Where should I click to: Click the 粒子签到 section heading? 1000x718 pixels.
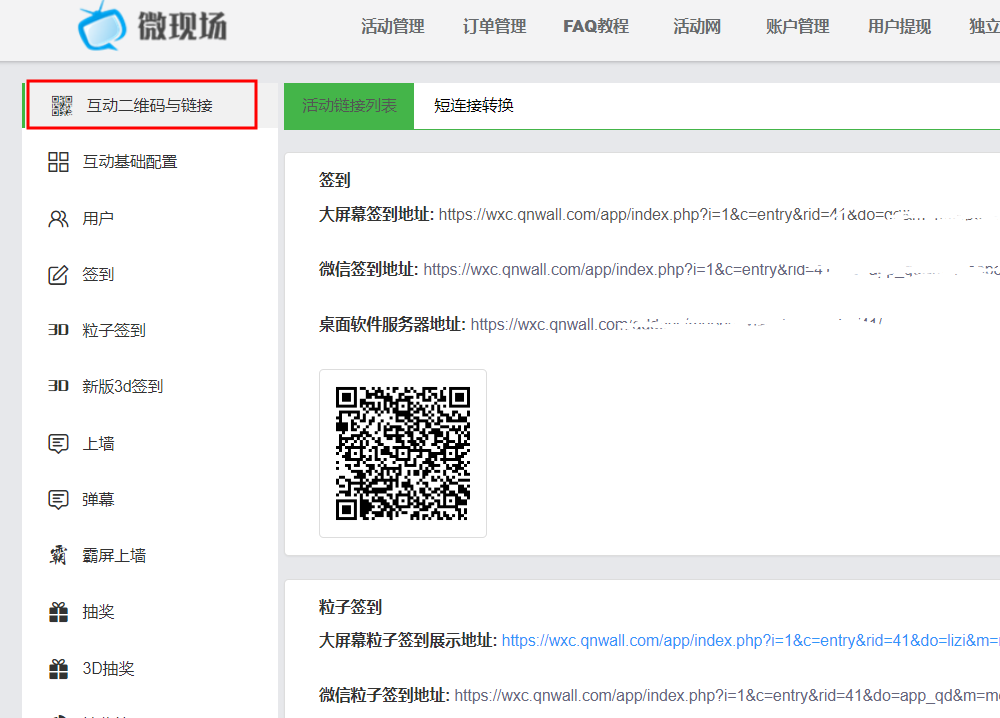coord(350,606)
